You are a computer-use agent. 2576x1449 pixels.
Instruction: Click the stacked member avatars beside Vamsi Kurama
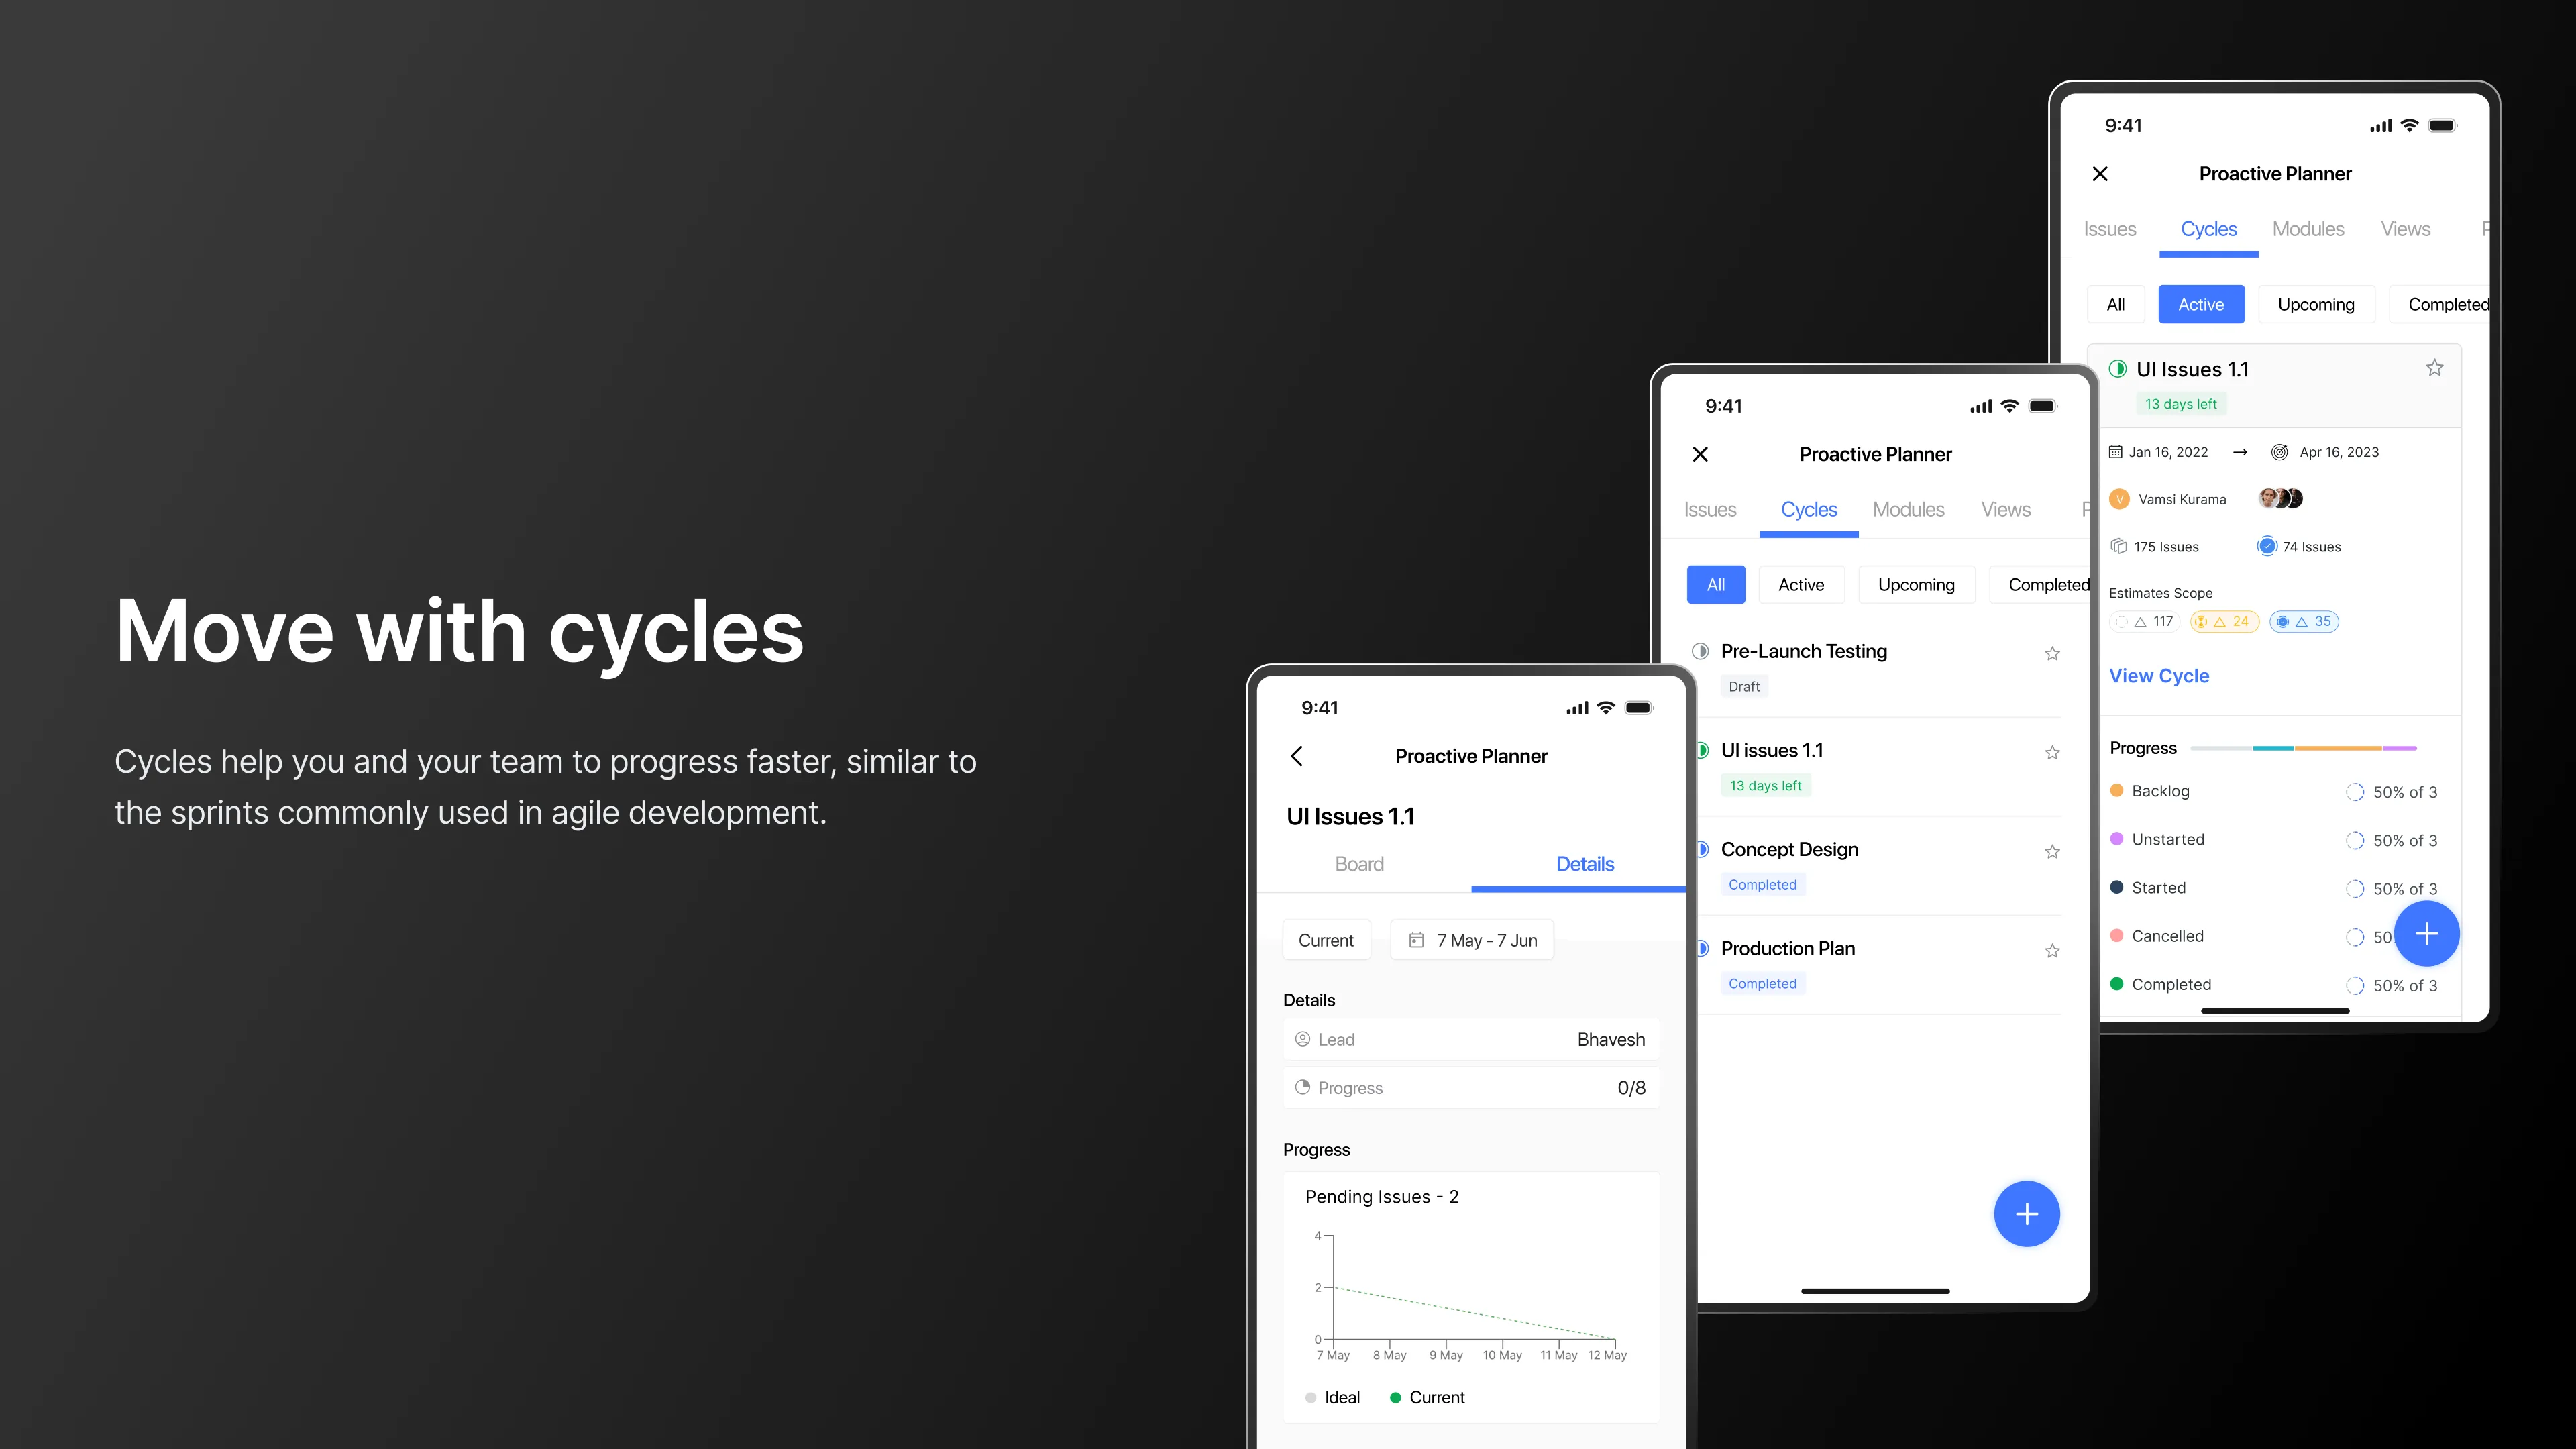[x=2281, y=498]
